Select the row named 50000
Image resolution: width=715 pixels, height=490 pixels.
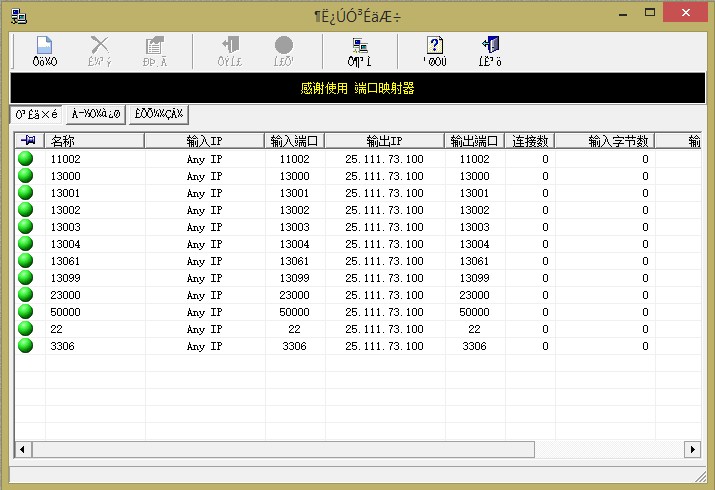coord(358,312)
